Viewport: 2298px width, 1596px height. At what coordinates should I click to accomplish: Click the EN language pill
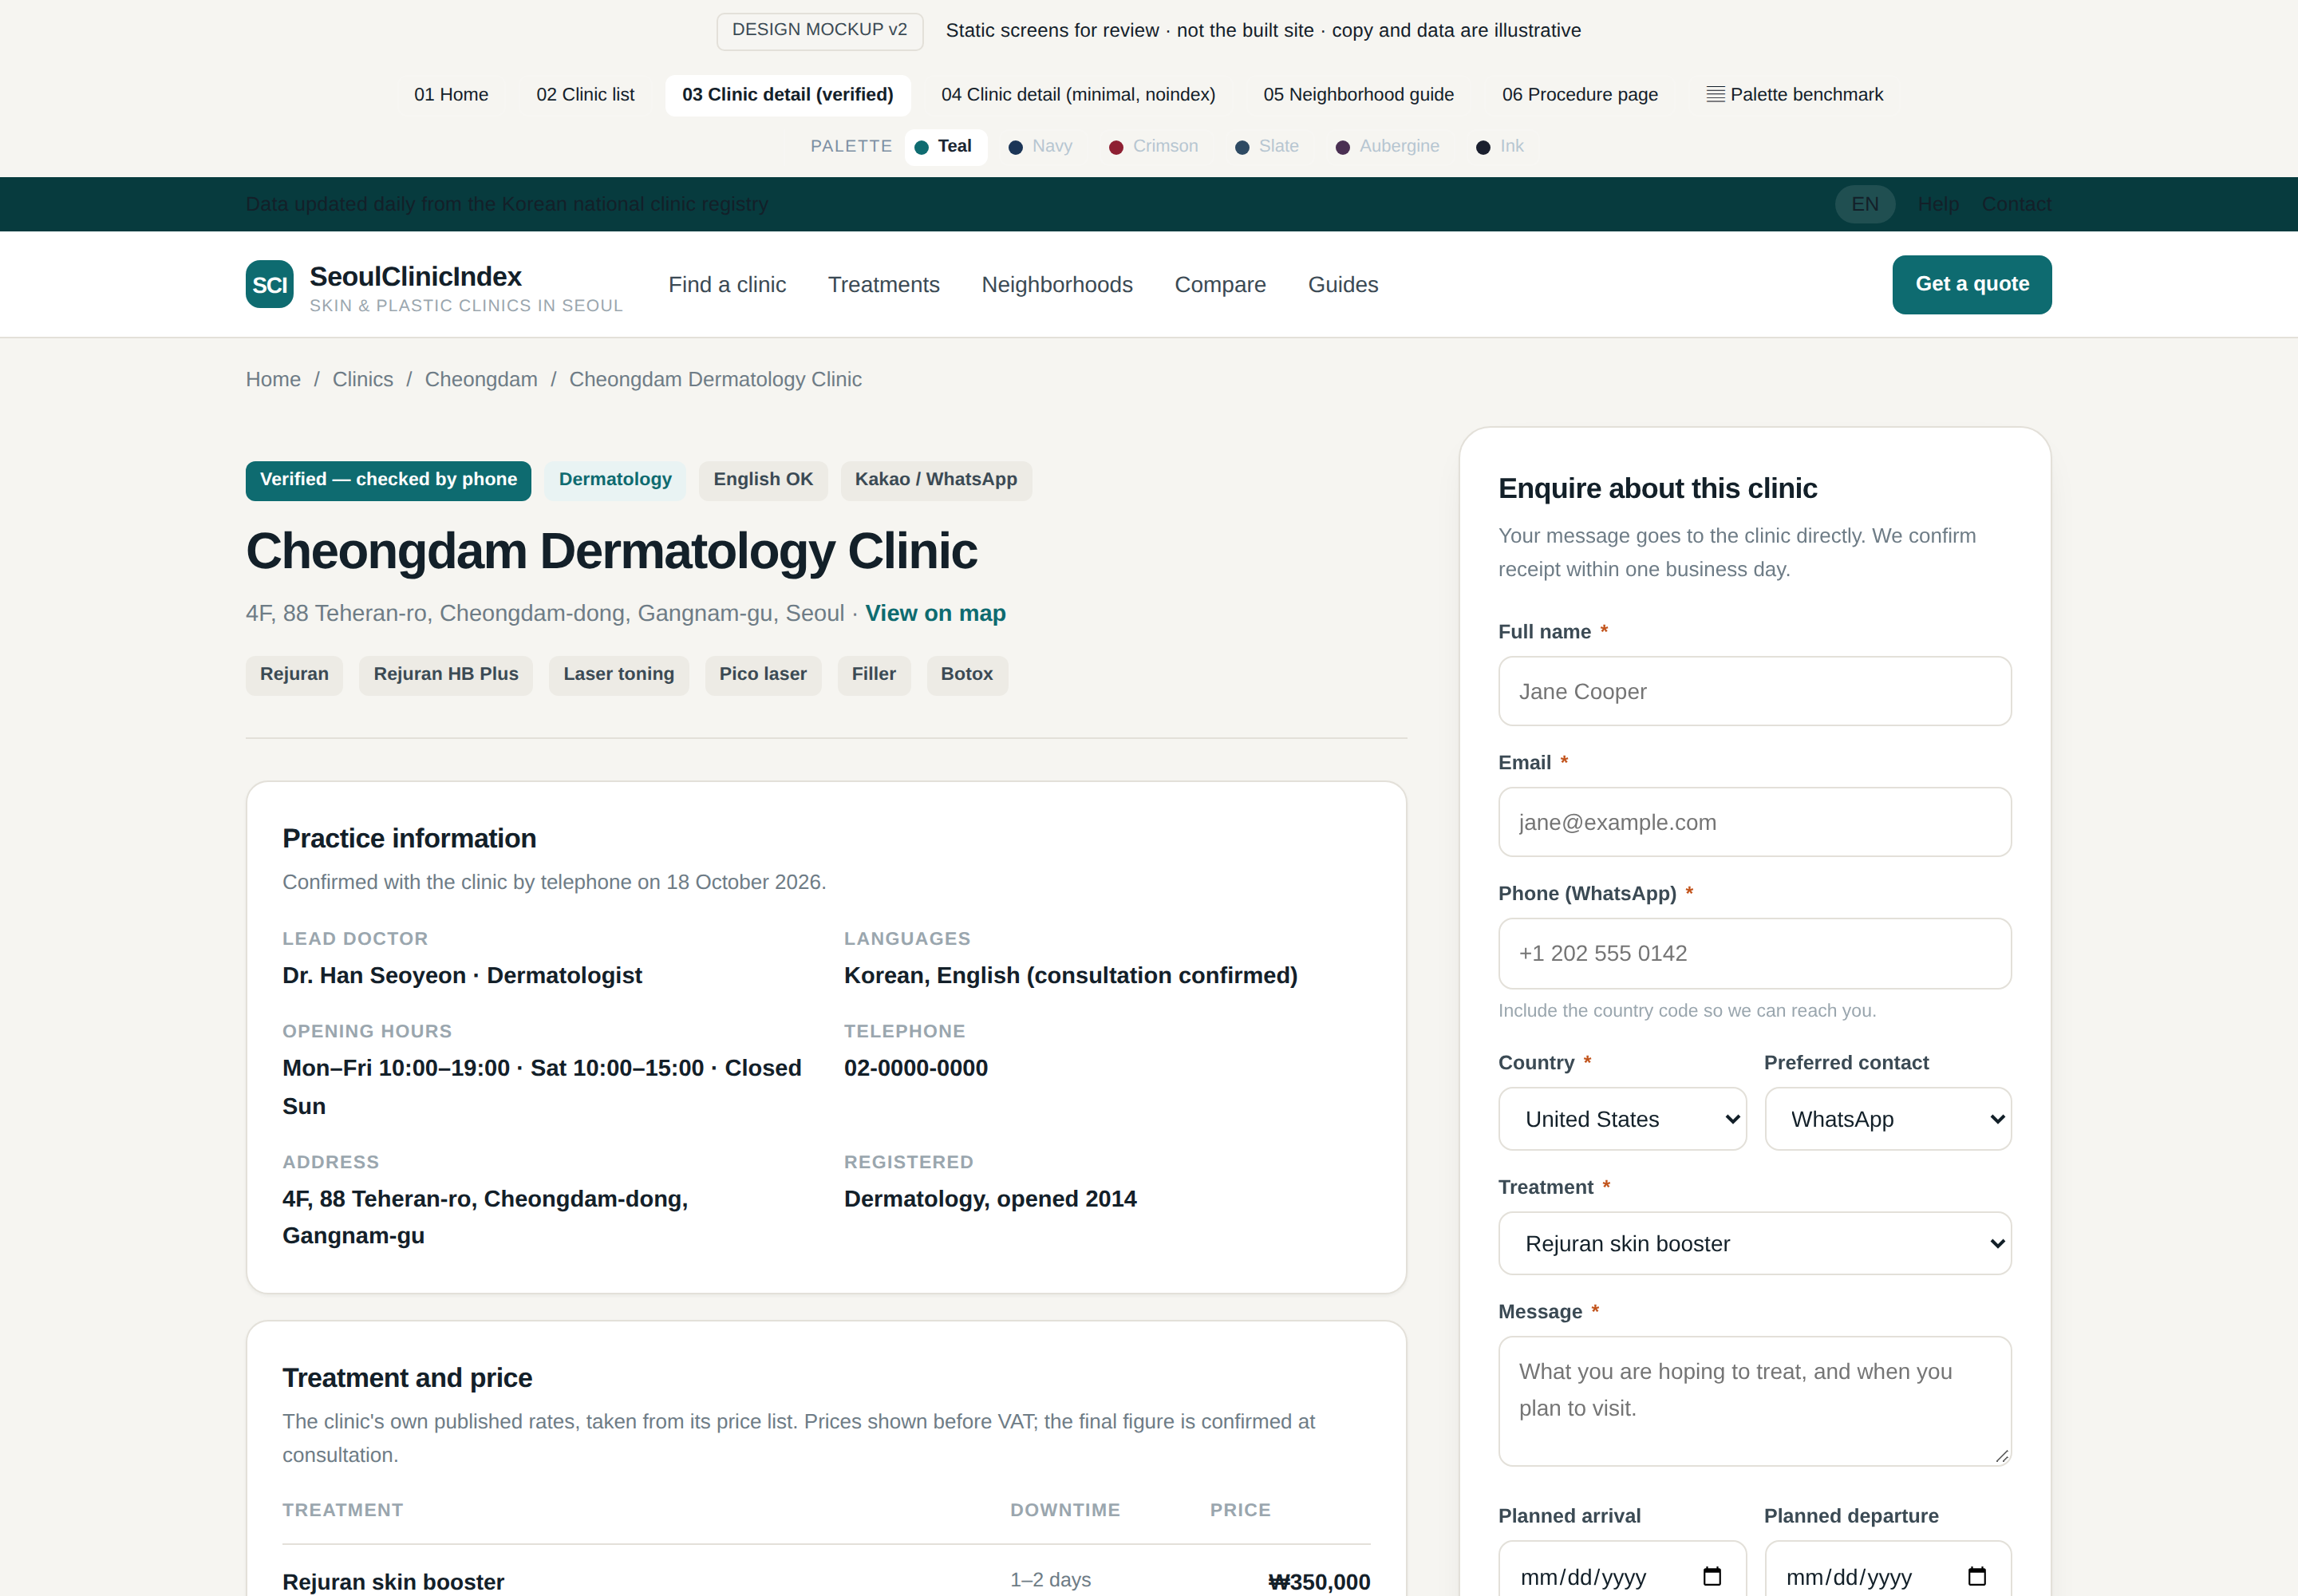[1865, 204]
